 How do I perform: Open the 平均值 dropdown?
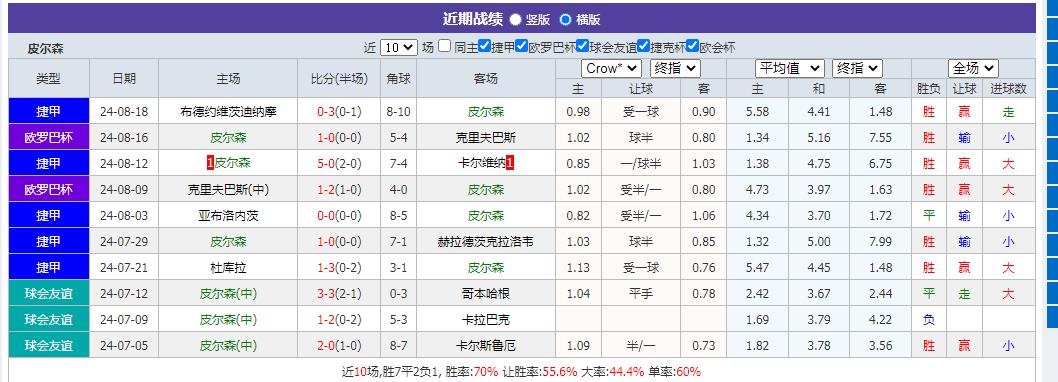(789, 68)
